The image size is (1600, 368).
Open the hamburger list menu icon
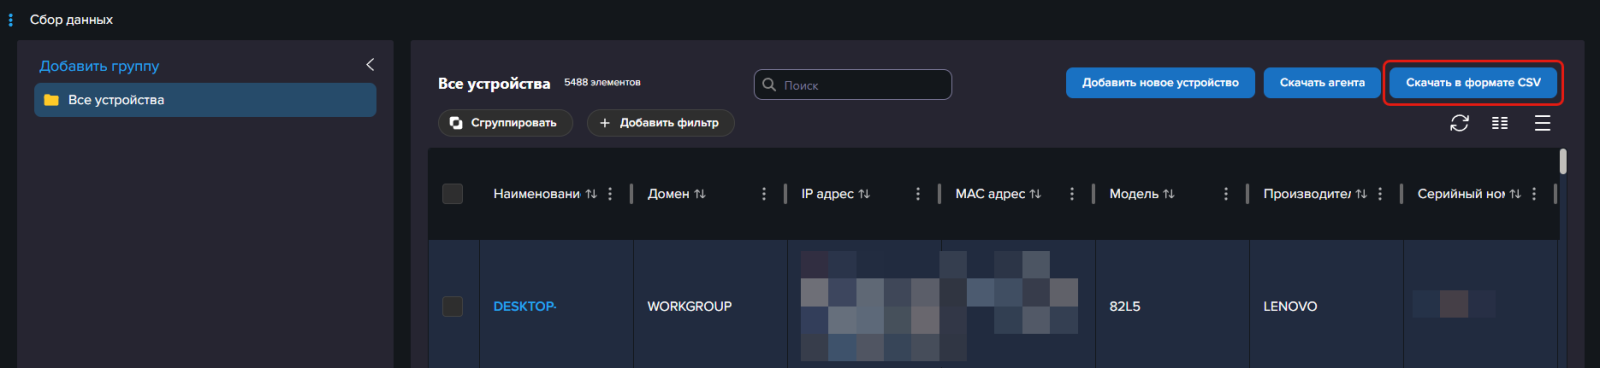pyautogui.click(x=1543, y=123)
